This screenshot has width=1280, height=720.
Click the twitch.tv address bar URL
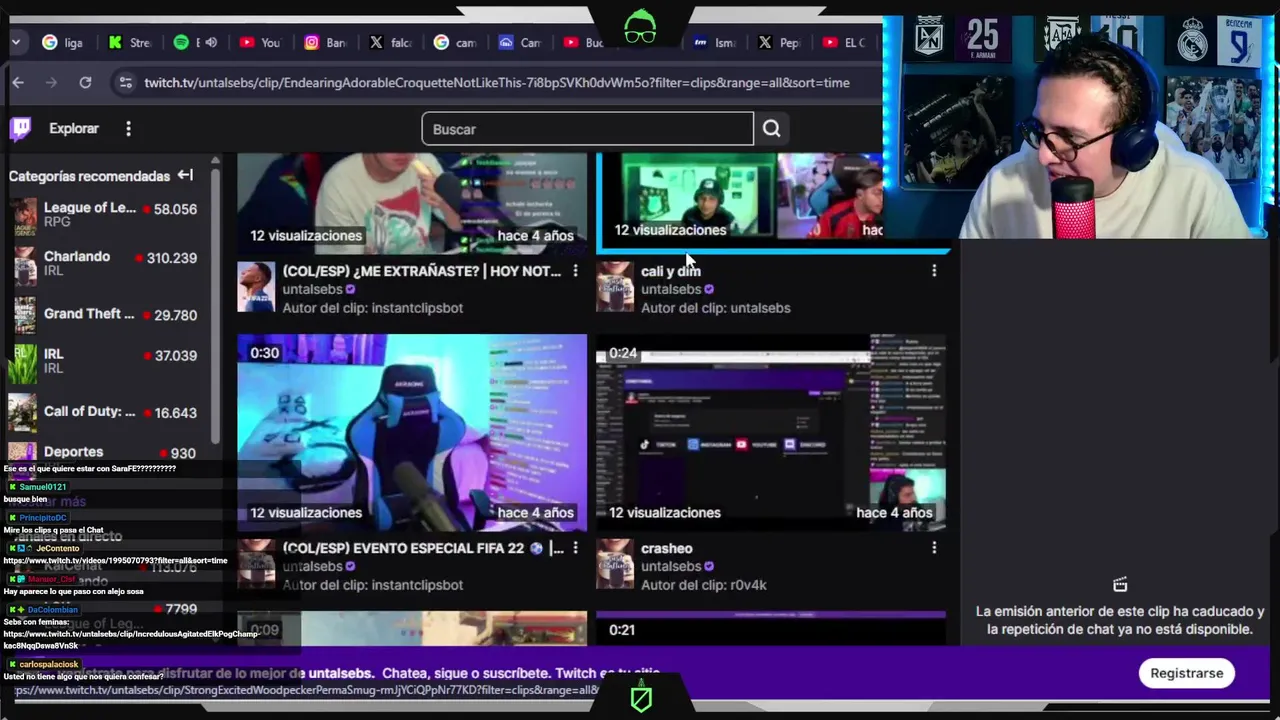tap(497, 83)
